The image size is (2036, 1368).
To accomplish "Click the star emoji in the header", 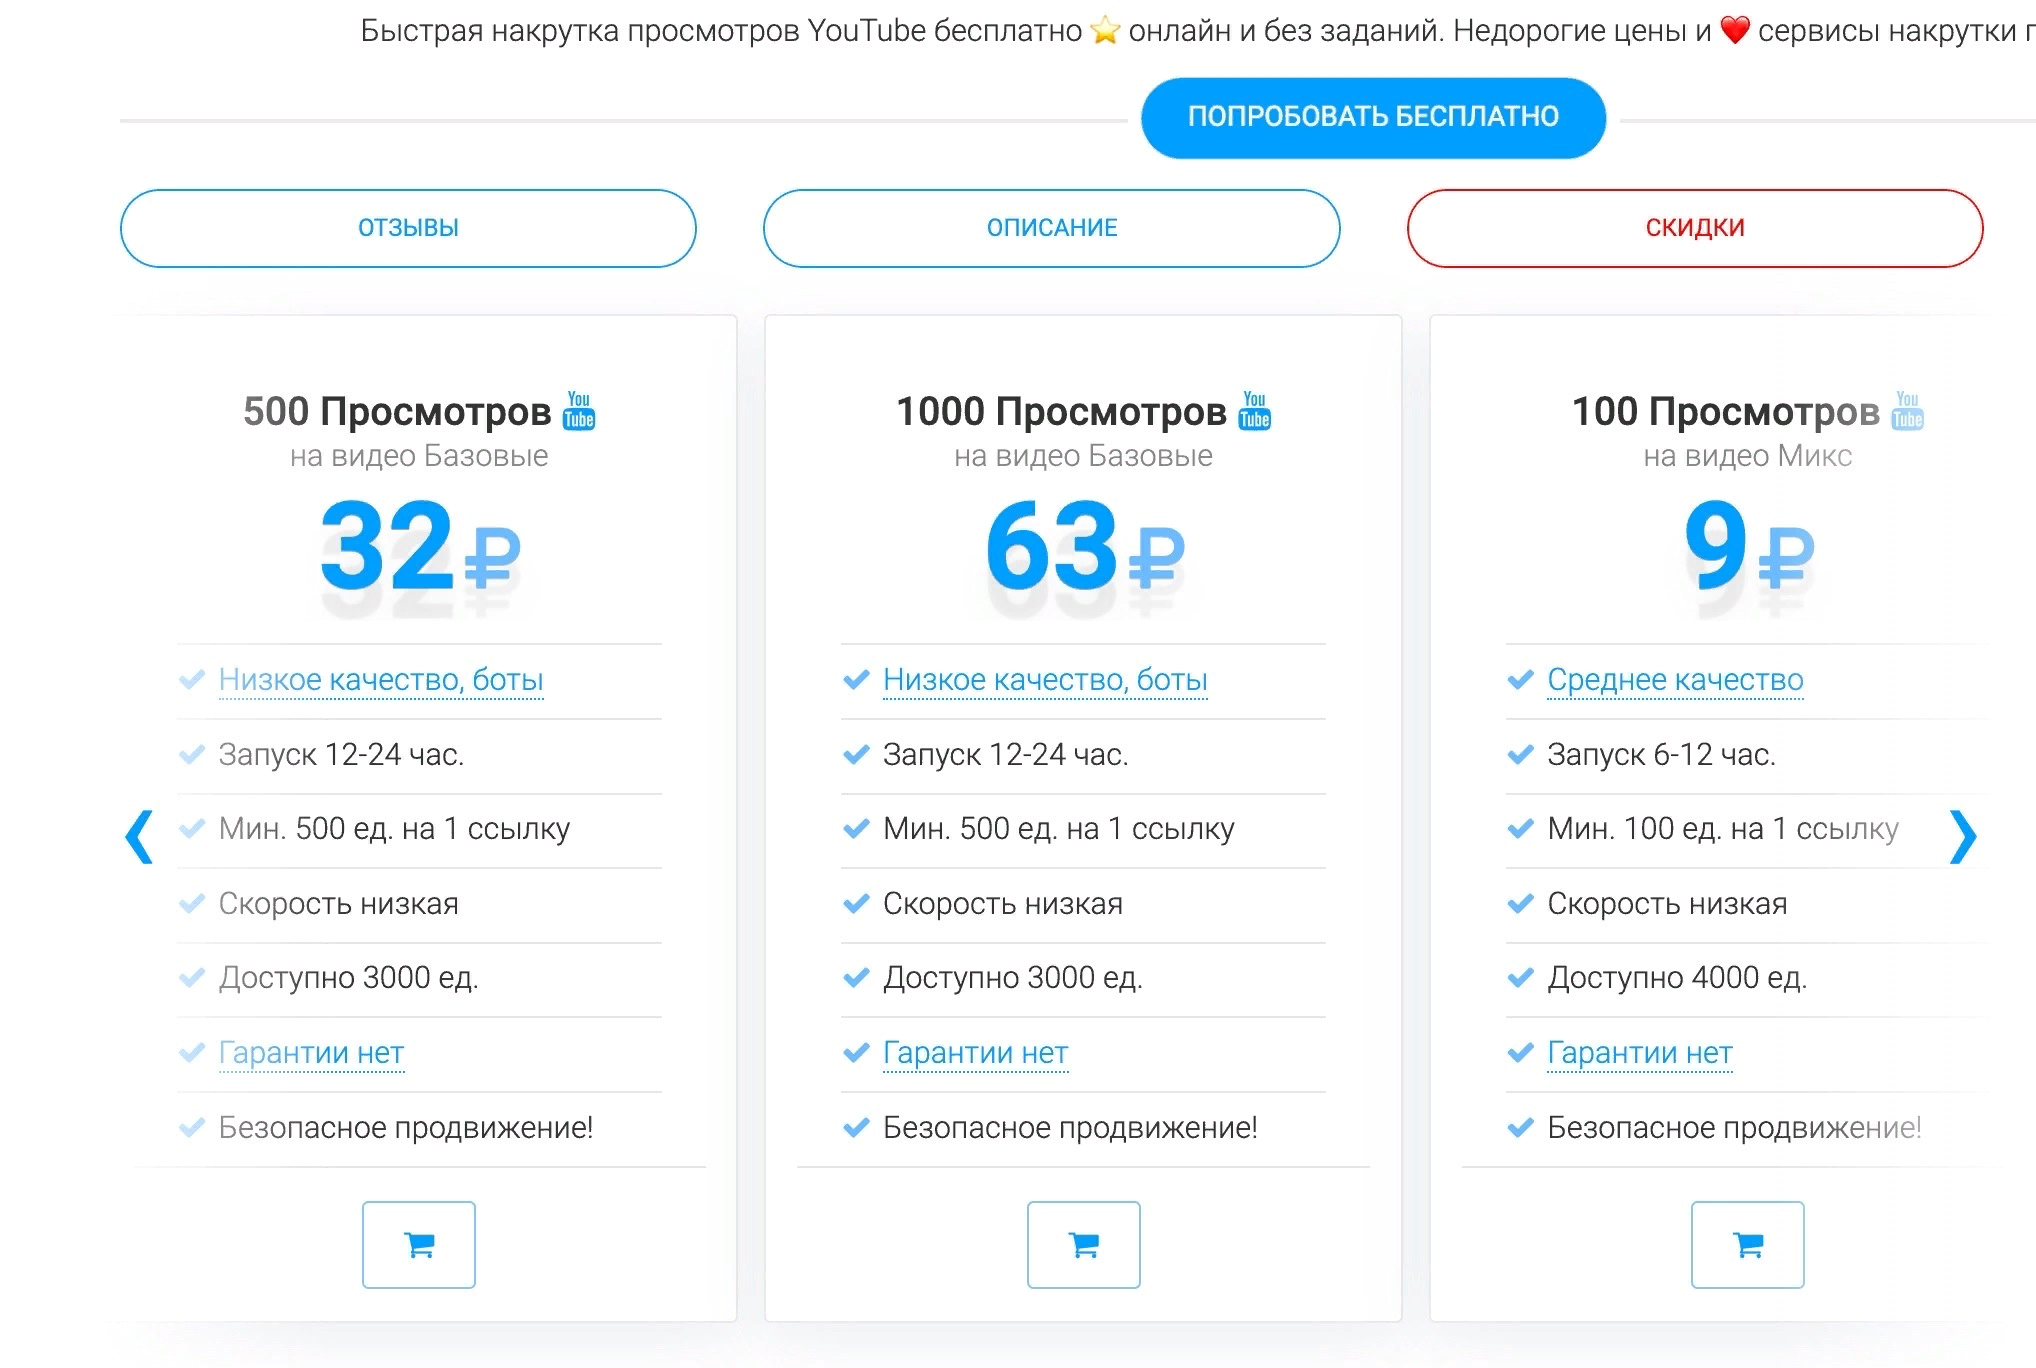I will click(1105, 31).
